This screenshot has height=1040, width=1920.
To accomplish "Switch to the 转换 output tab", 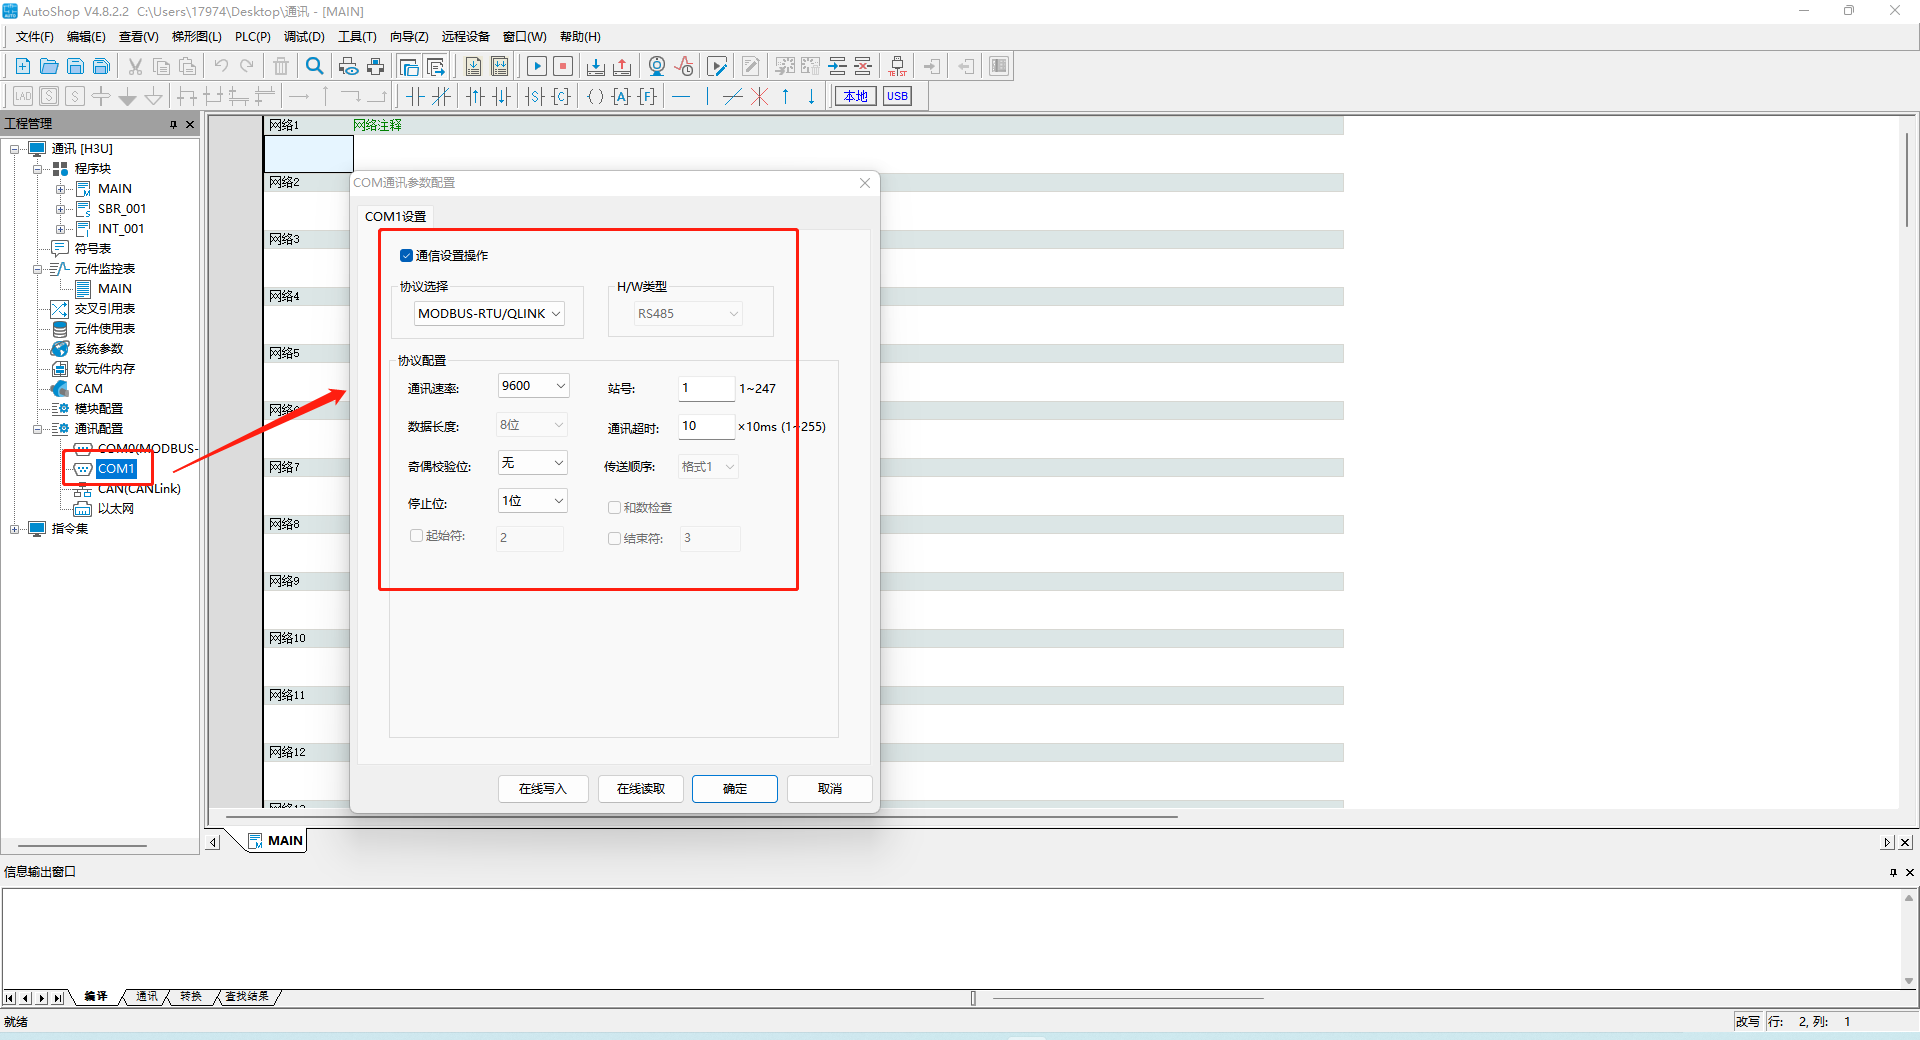I will tap(190, 997).
